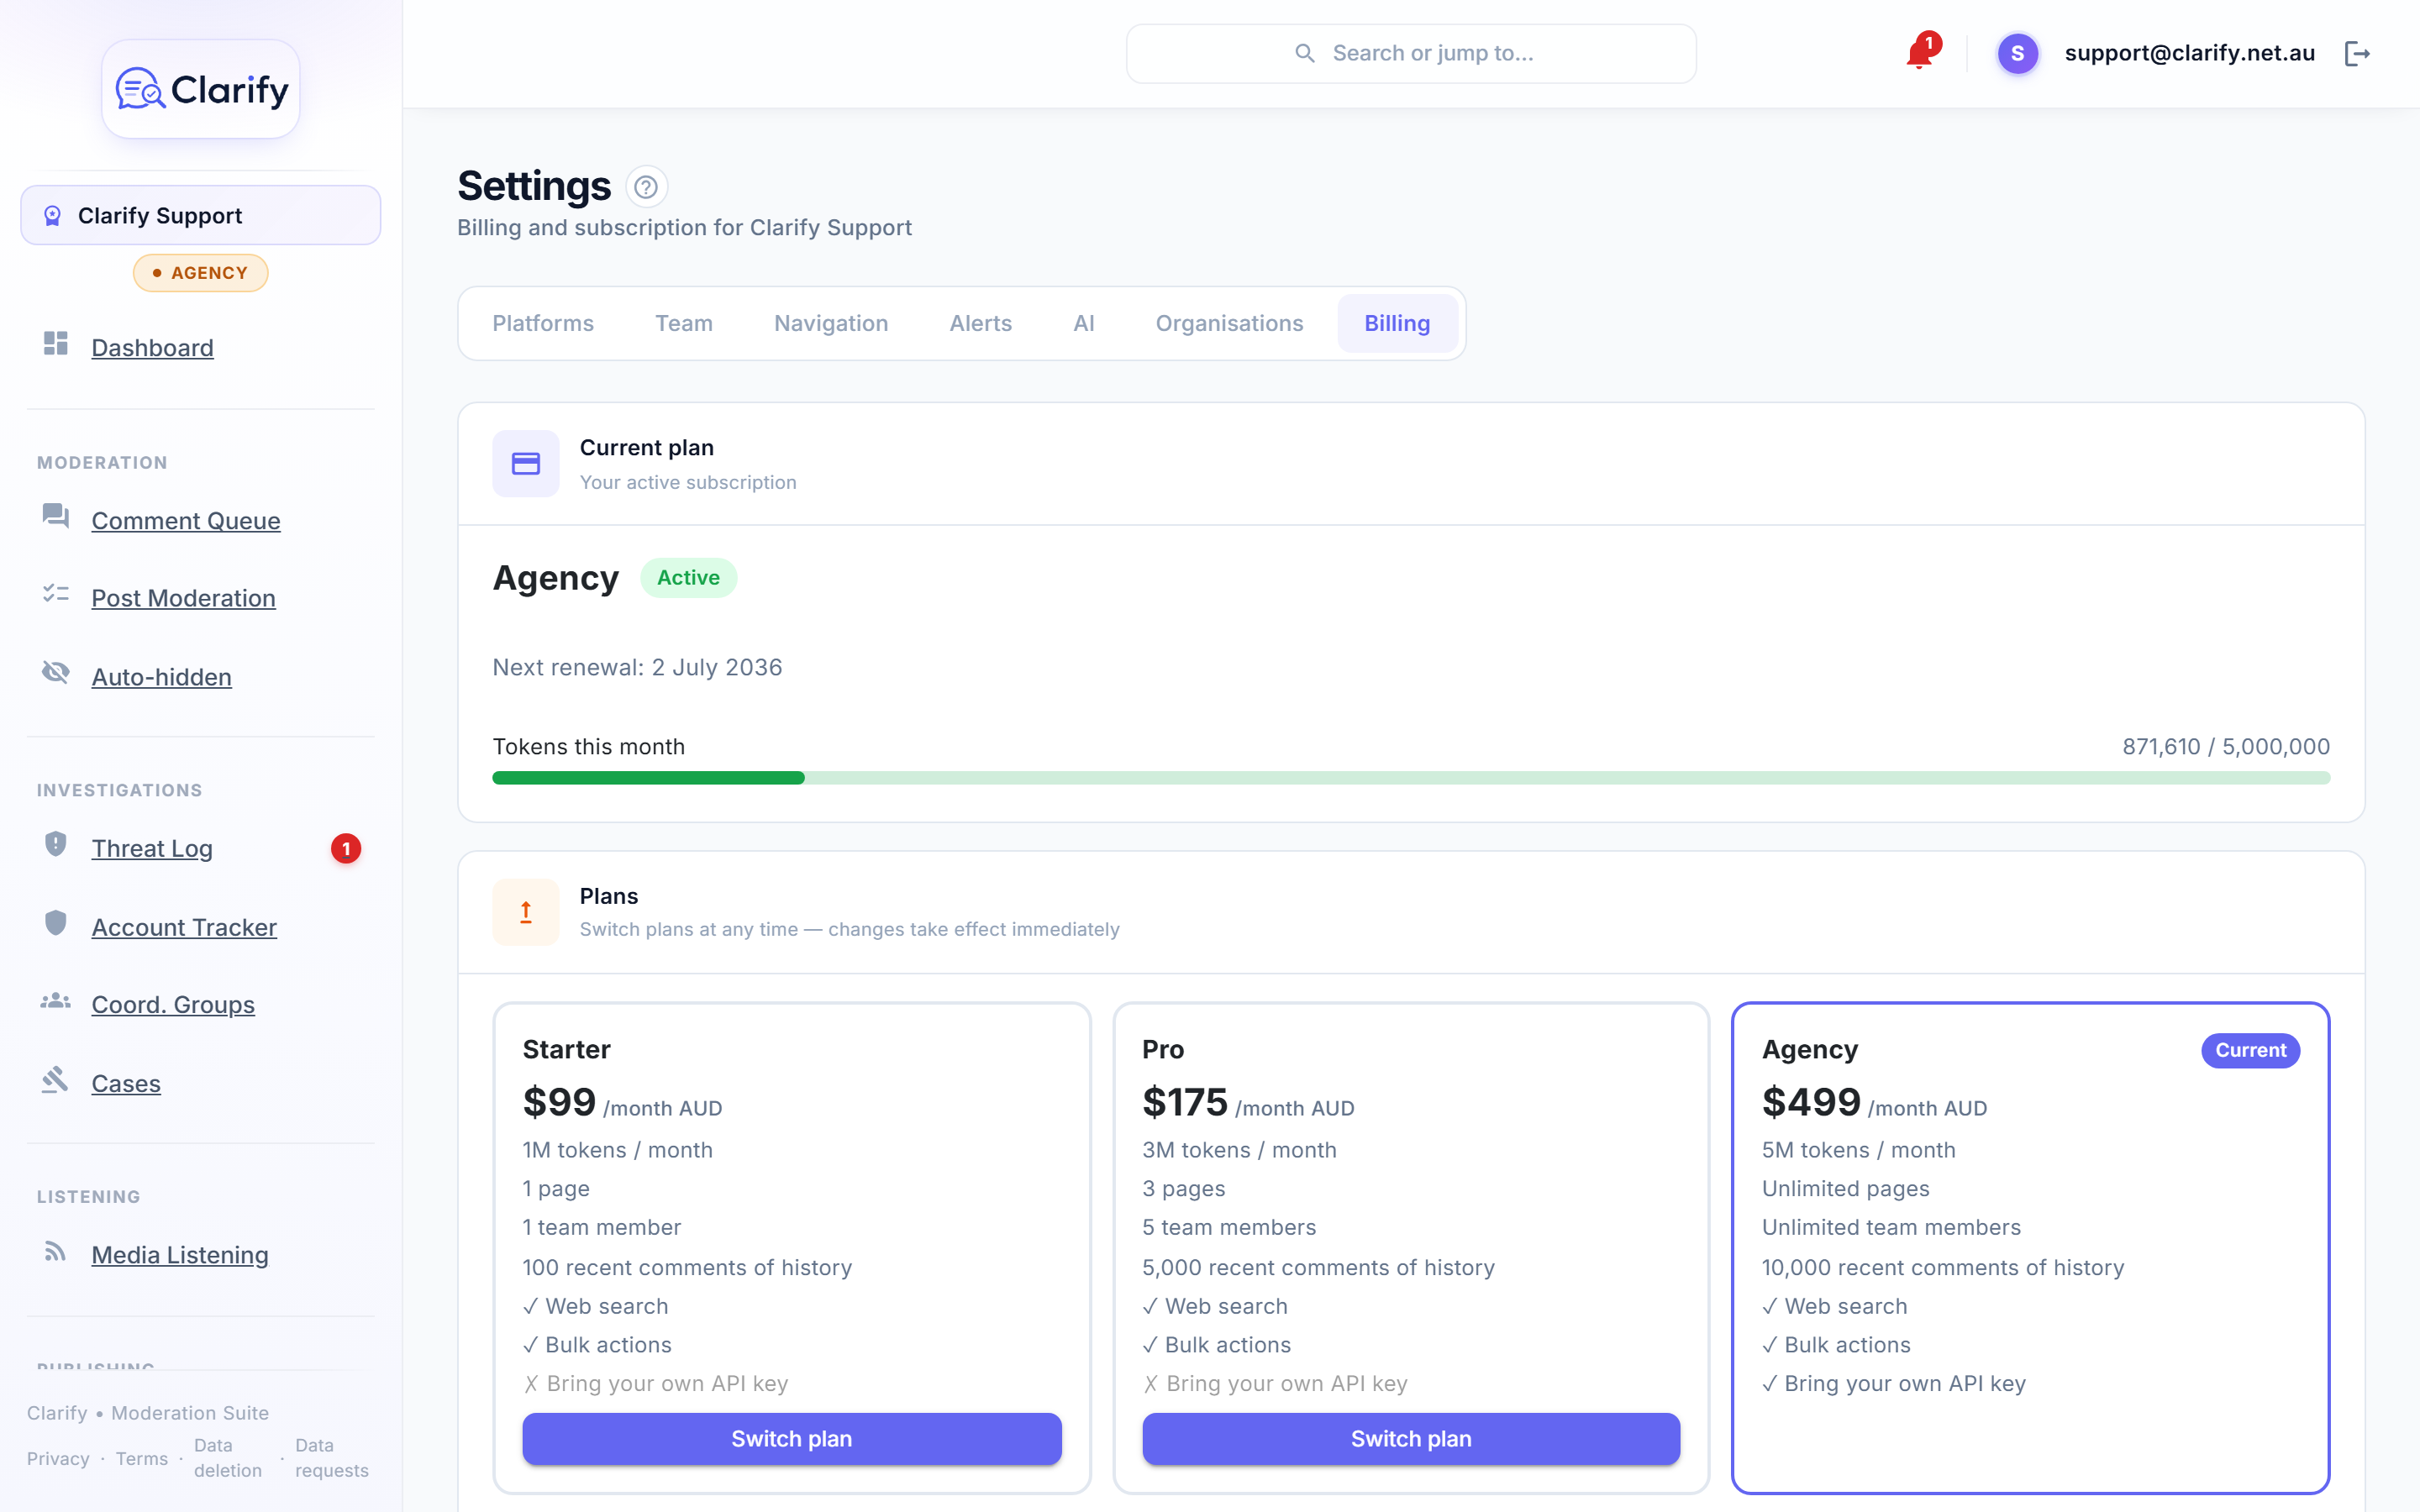Image resolution: width=2420 pixels, height=1512 pixels.
Task: Click the user avatar S
Action: pyautogui.click(x=2017, y=53)
